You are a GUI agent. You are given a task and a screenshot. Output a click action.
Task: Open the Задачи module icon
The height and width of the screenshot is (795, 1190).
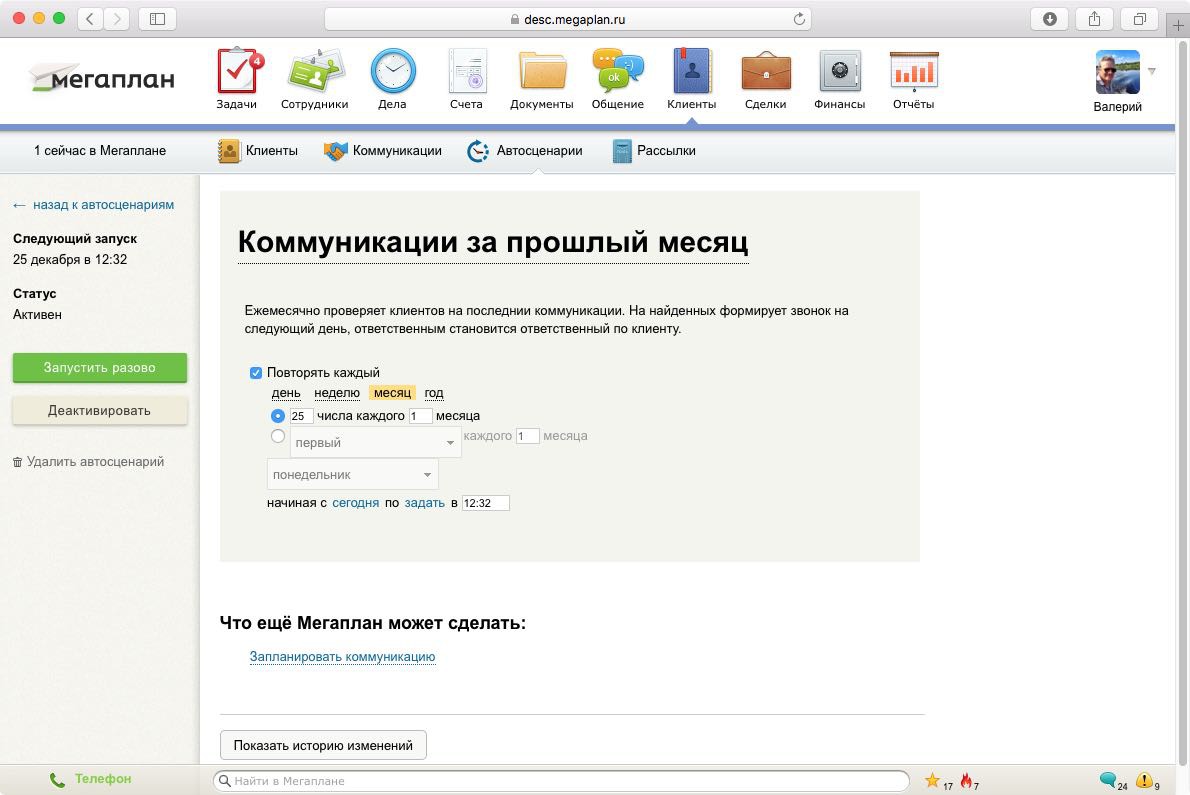point(236,70)
